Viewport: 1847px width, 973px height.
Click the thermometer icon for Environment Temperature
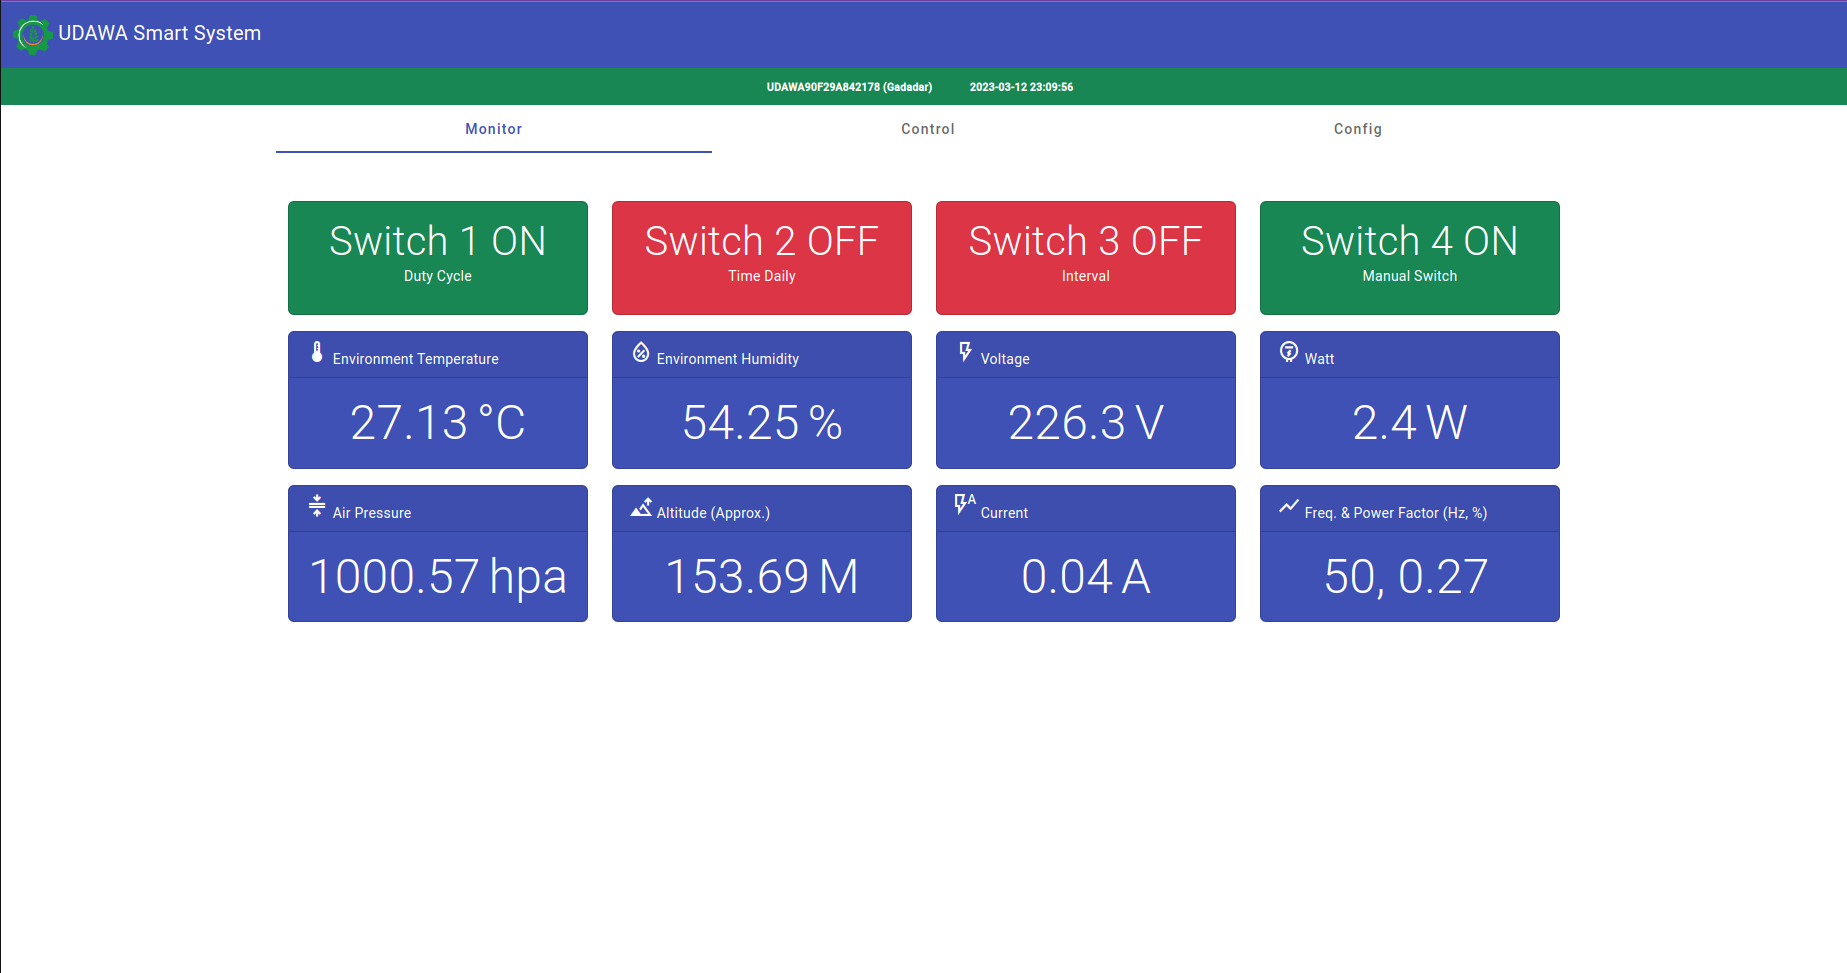tap(317, 352)
